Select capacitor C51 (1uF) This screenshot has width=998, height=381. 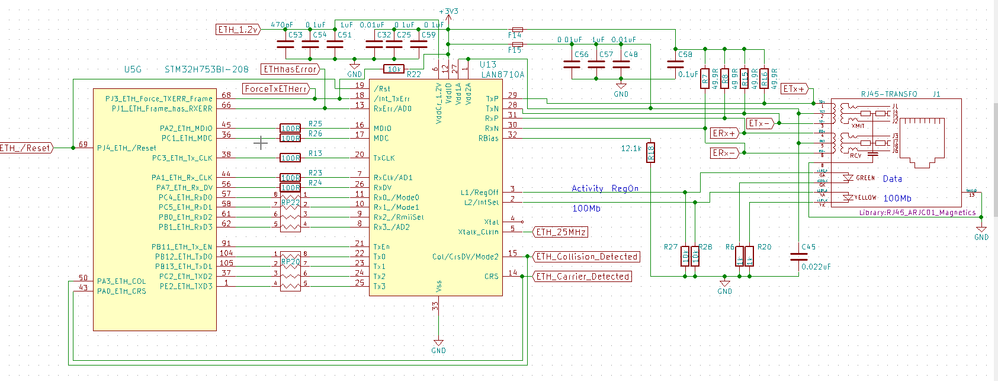coord(335,44)
